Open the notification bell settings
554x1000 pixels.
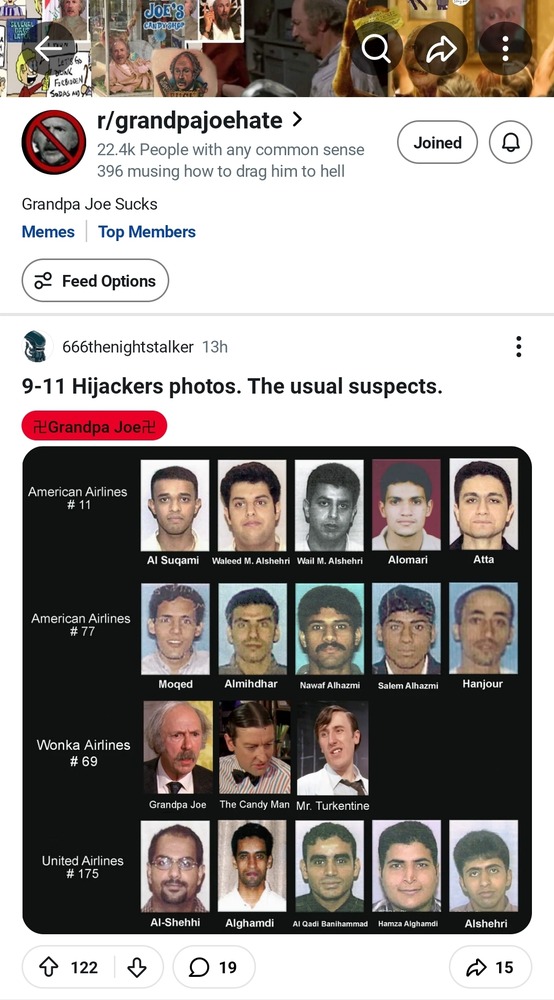pyautogui.click(x=510, y=142)
